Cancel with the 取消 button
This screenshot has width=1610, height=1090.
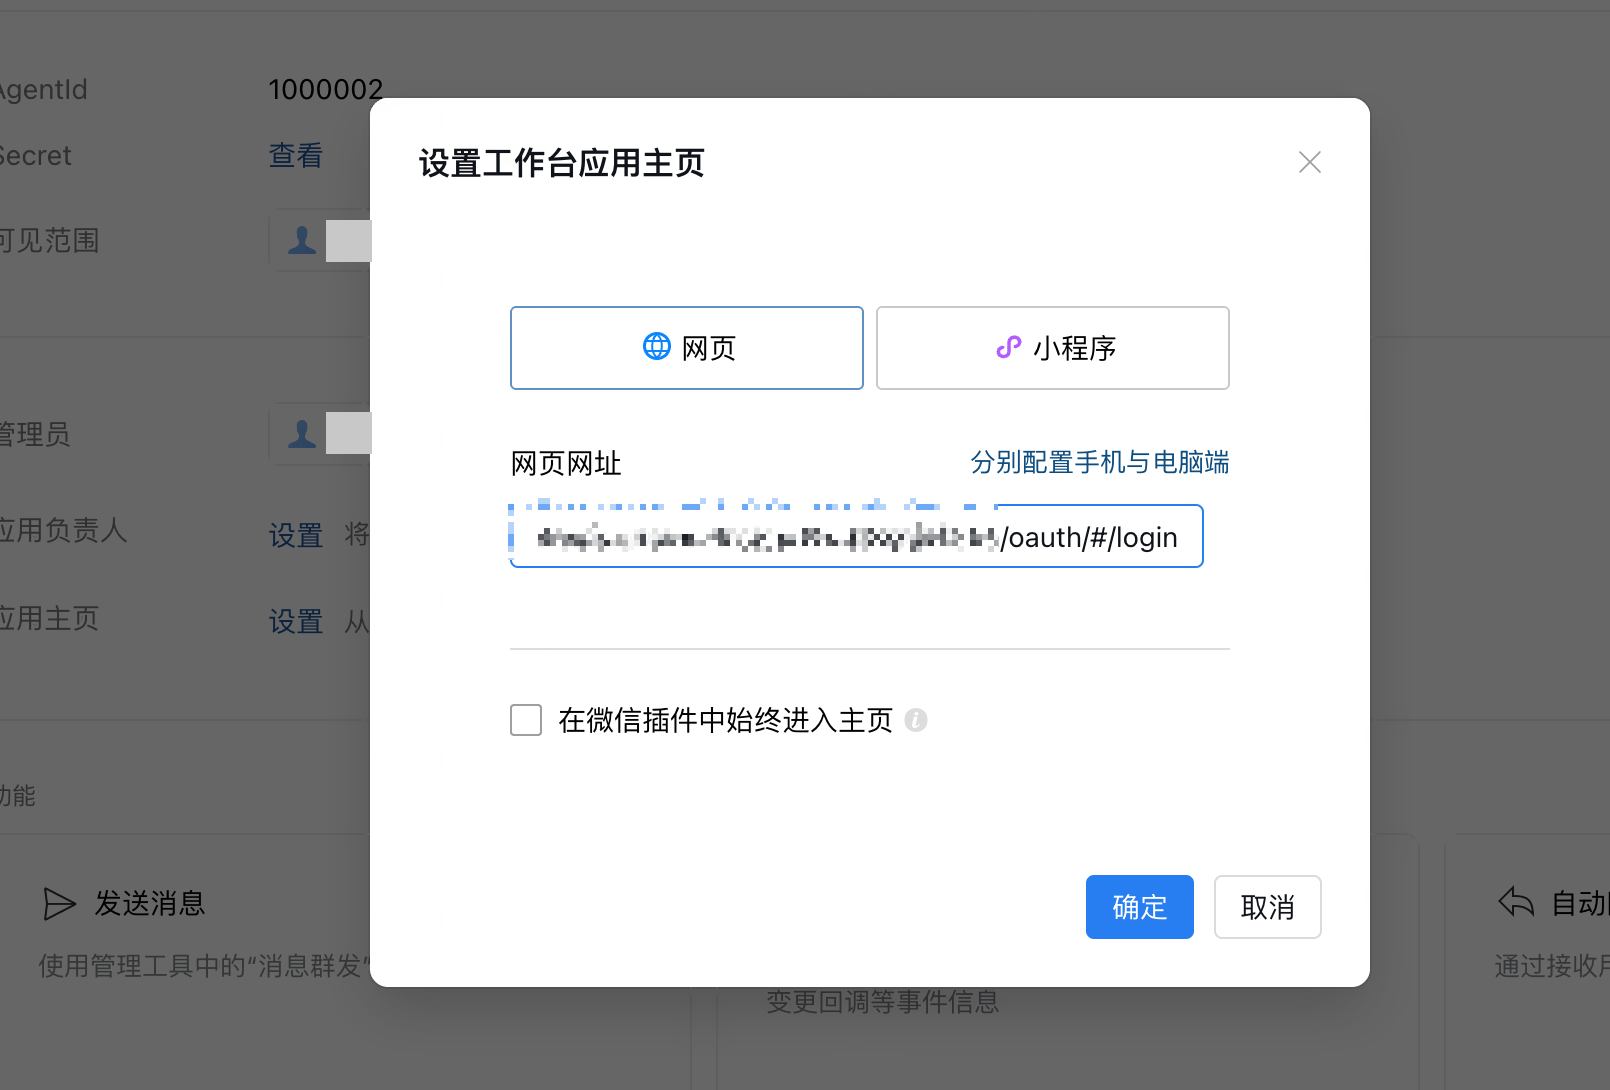coord(1268,907)
